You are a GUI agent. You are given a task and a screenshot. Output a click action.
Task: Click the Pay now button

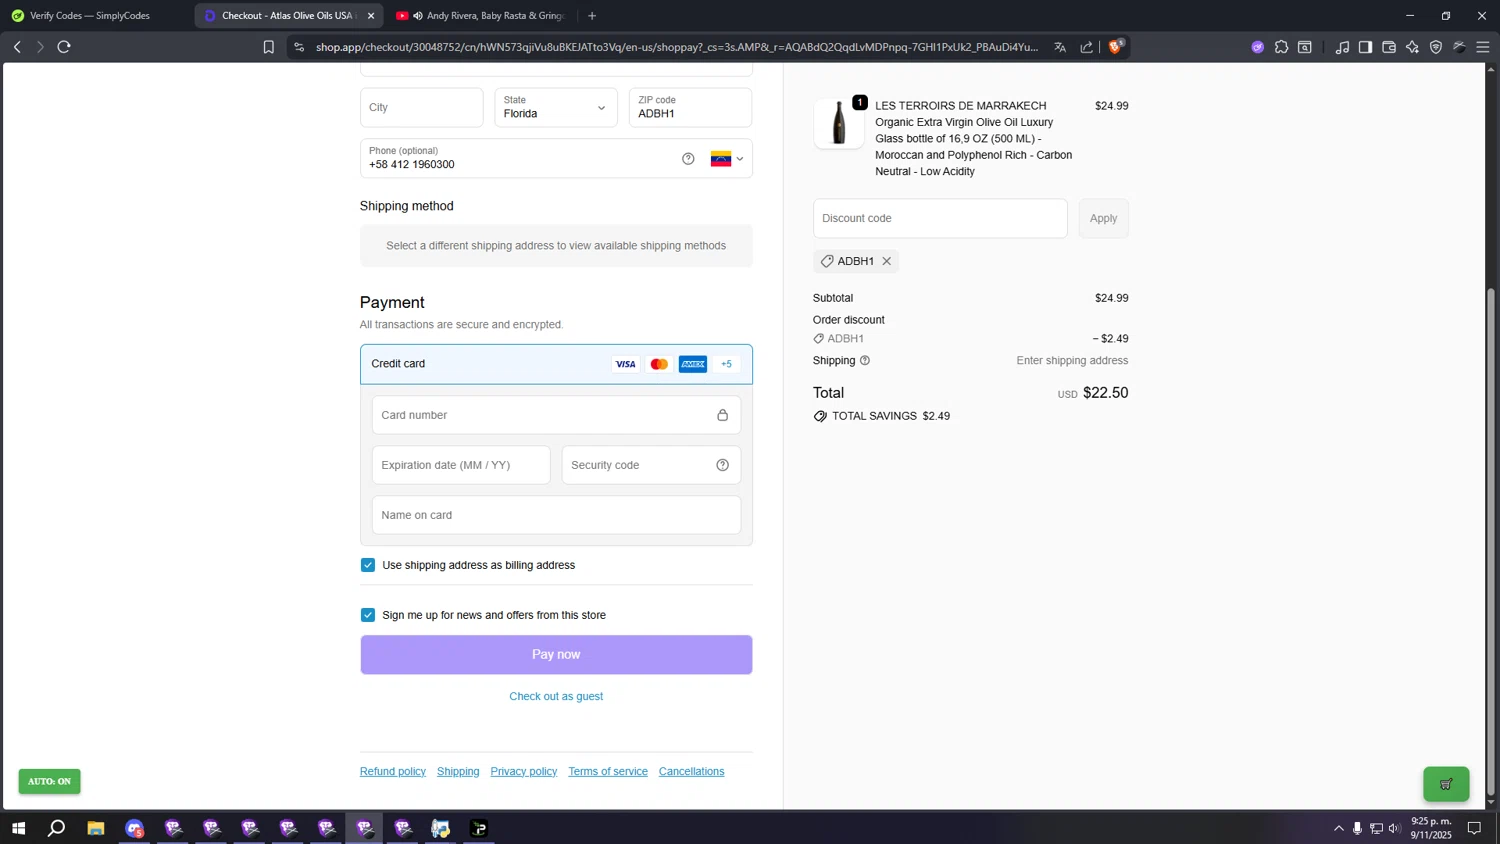point(556,655)
